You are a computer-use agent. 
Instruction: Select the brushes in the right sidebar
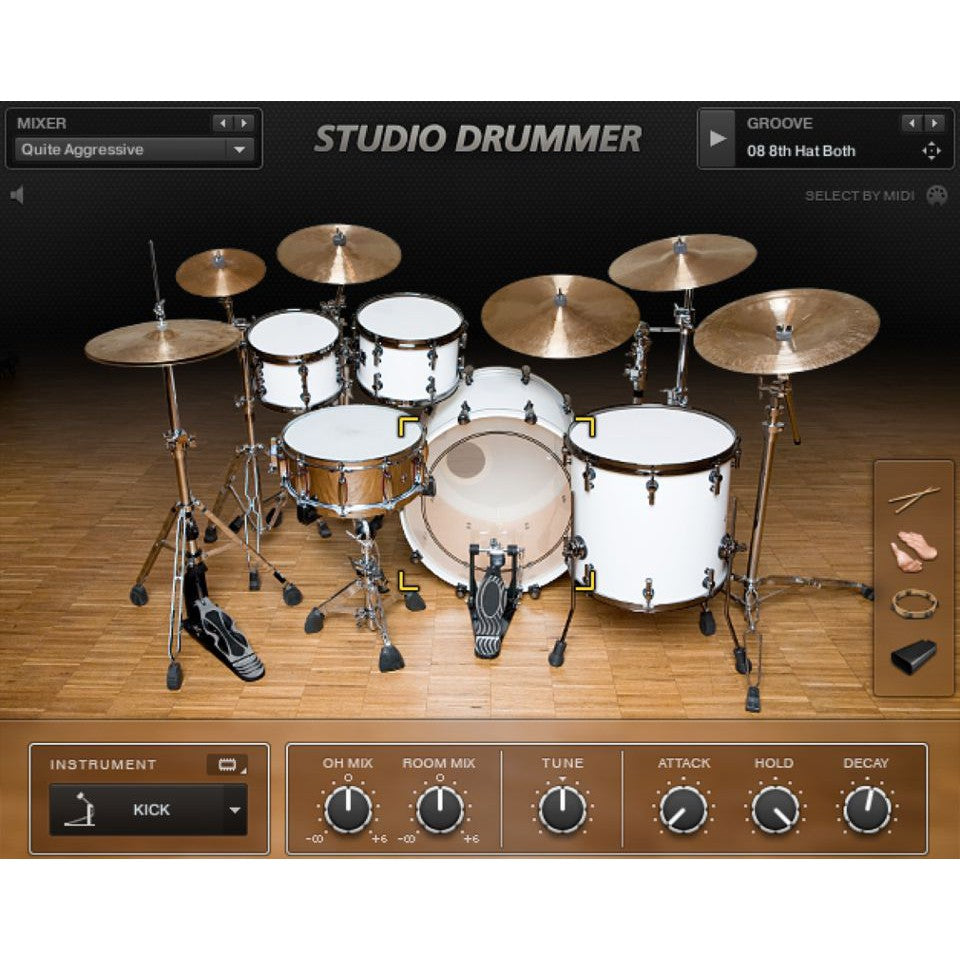(x=915, y=550)
